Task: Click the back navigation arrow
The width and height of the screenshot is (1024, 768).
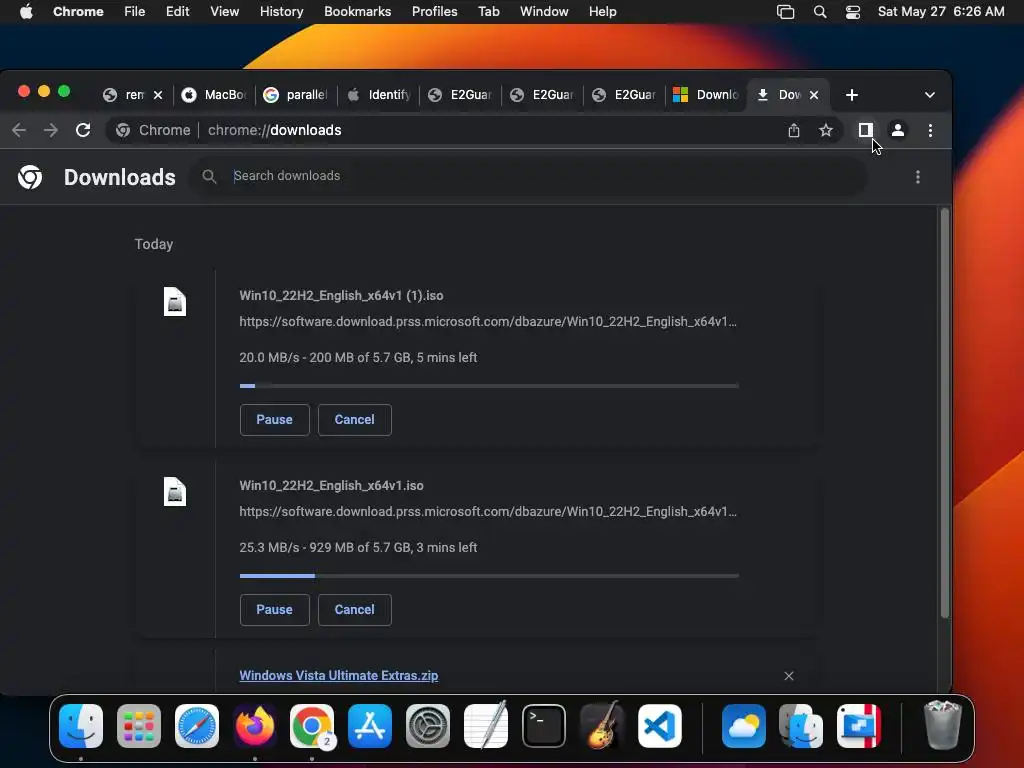Action: point(19,130)
